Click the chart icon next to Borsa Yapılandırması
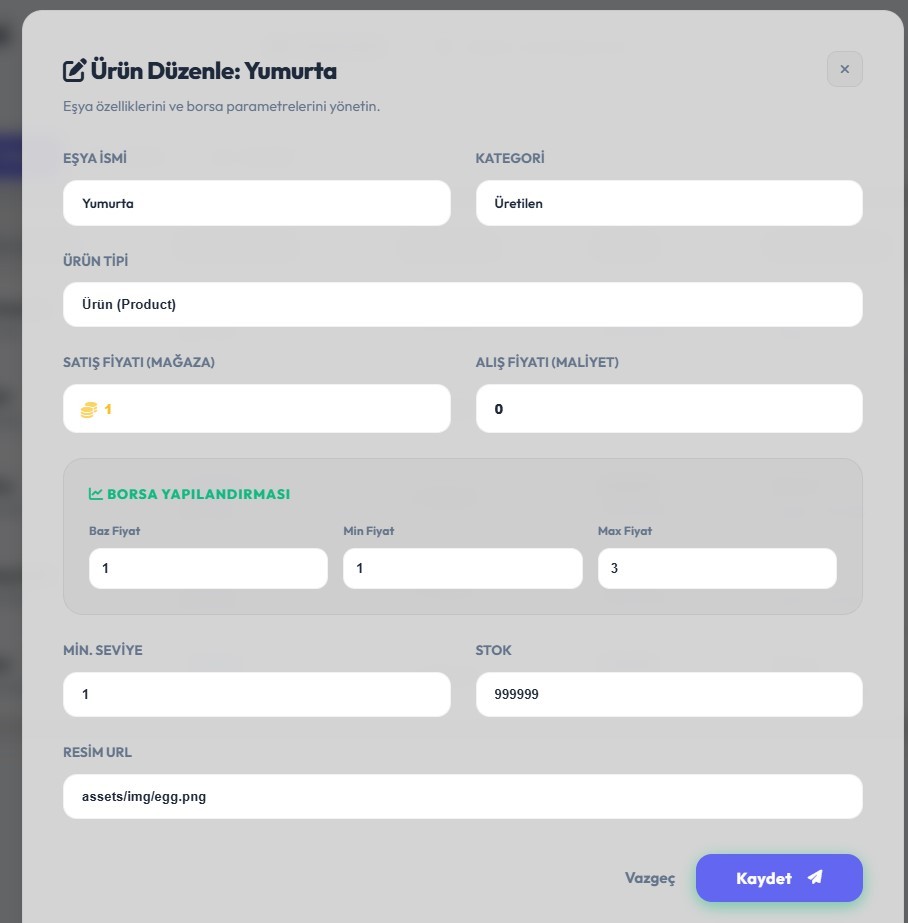The height and width of the screenshot is (923, 908). 96,494
